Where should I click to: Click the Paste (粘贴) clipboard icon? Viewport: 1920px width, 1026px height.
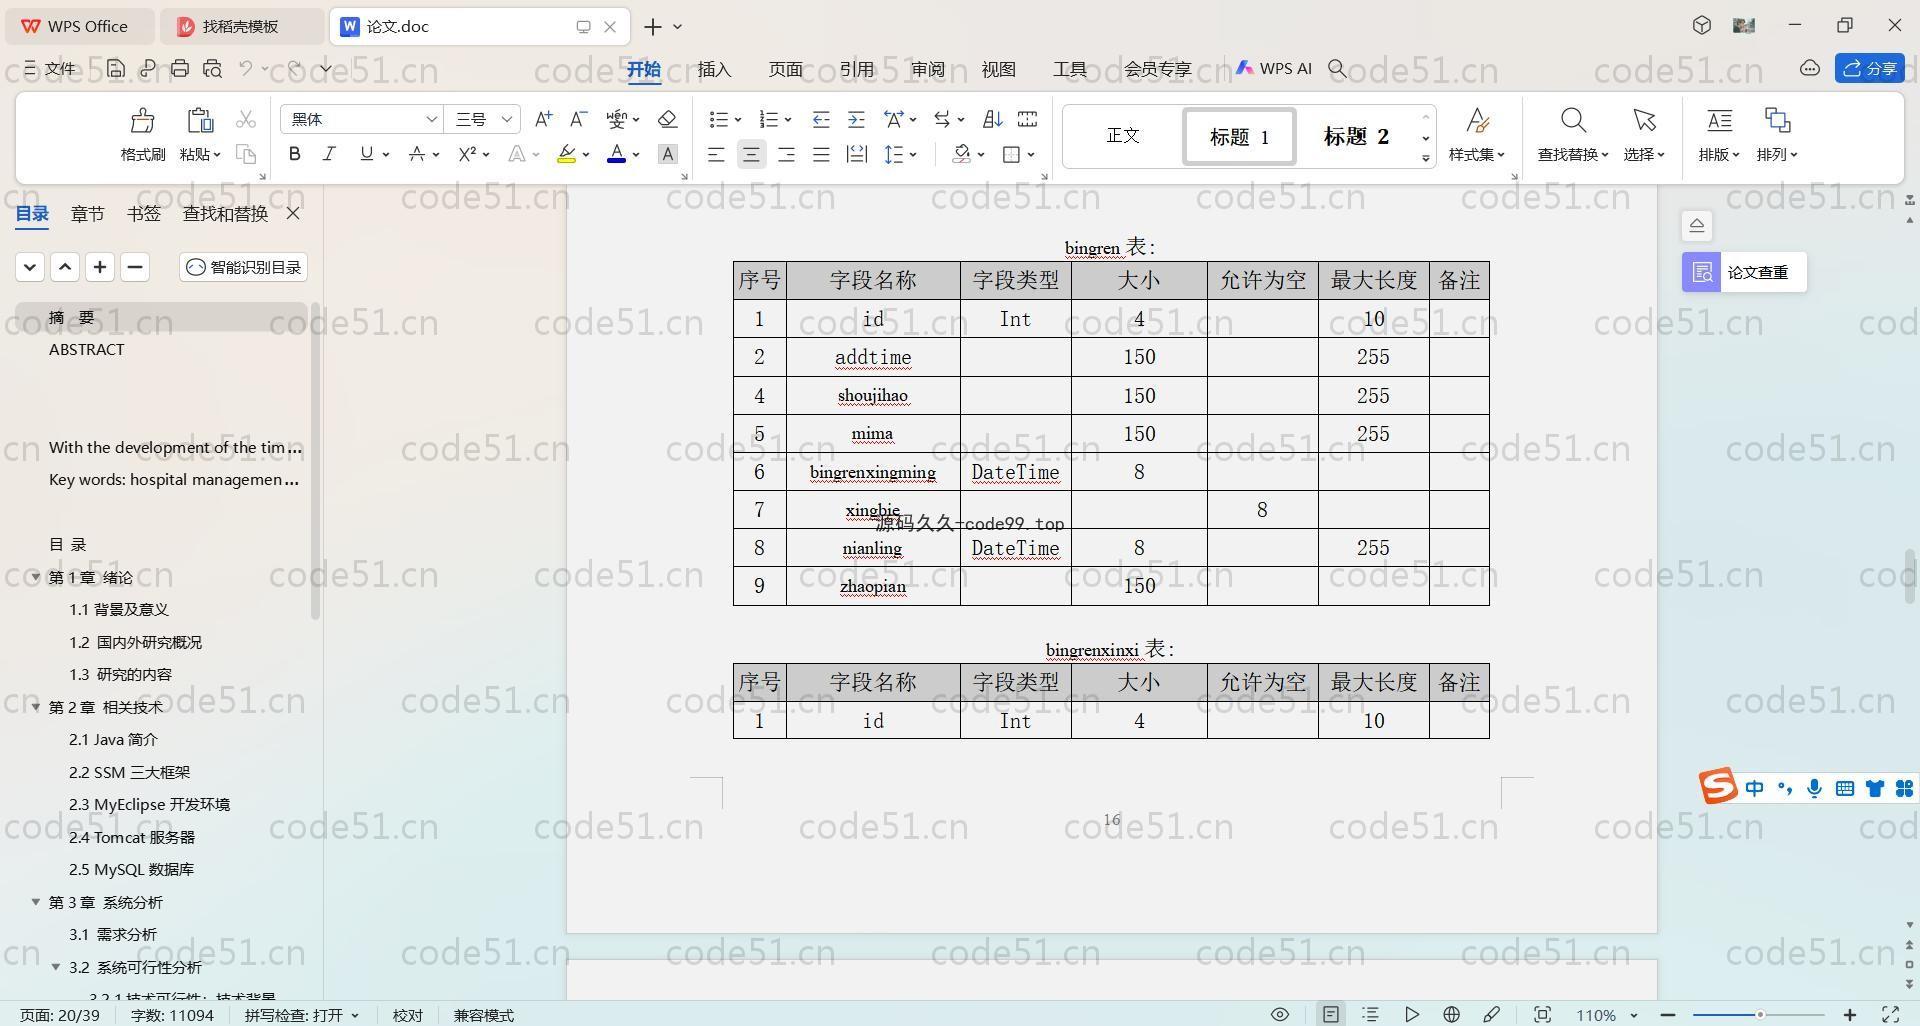coord(200,121)
